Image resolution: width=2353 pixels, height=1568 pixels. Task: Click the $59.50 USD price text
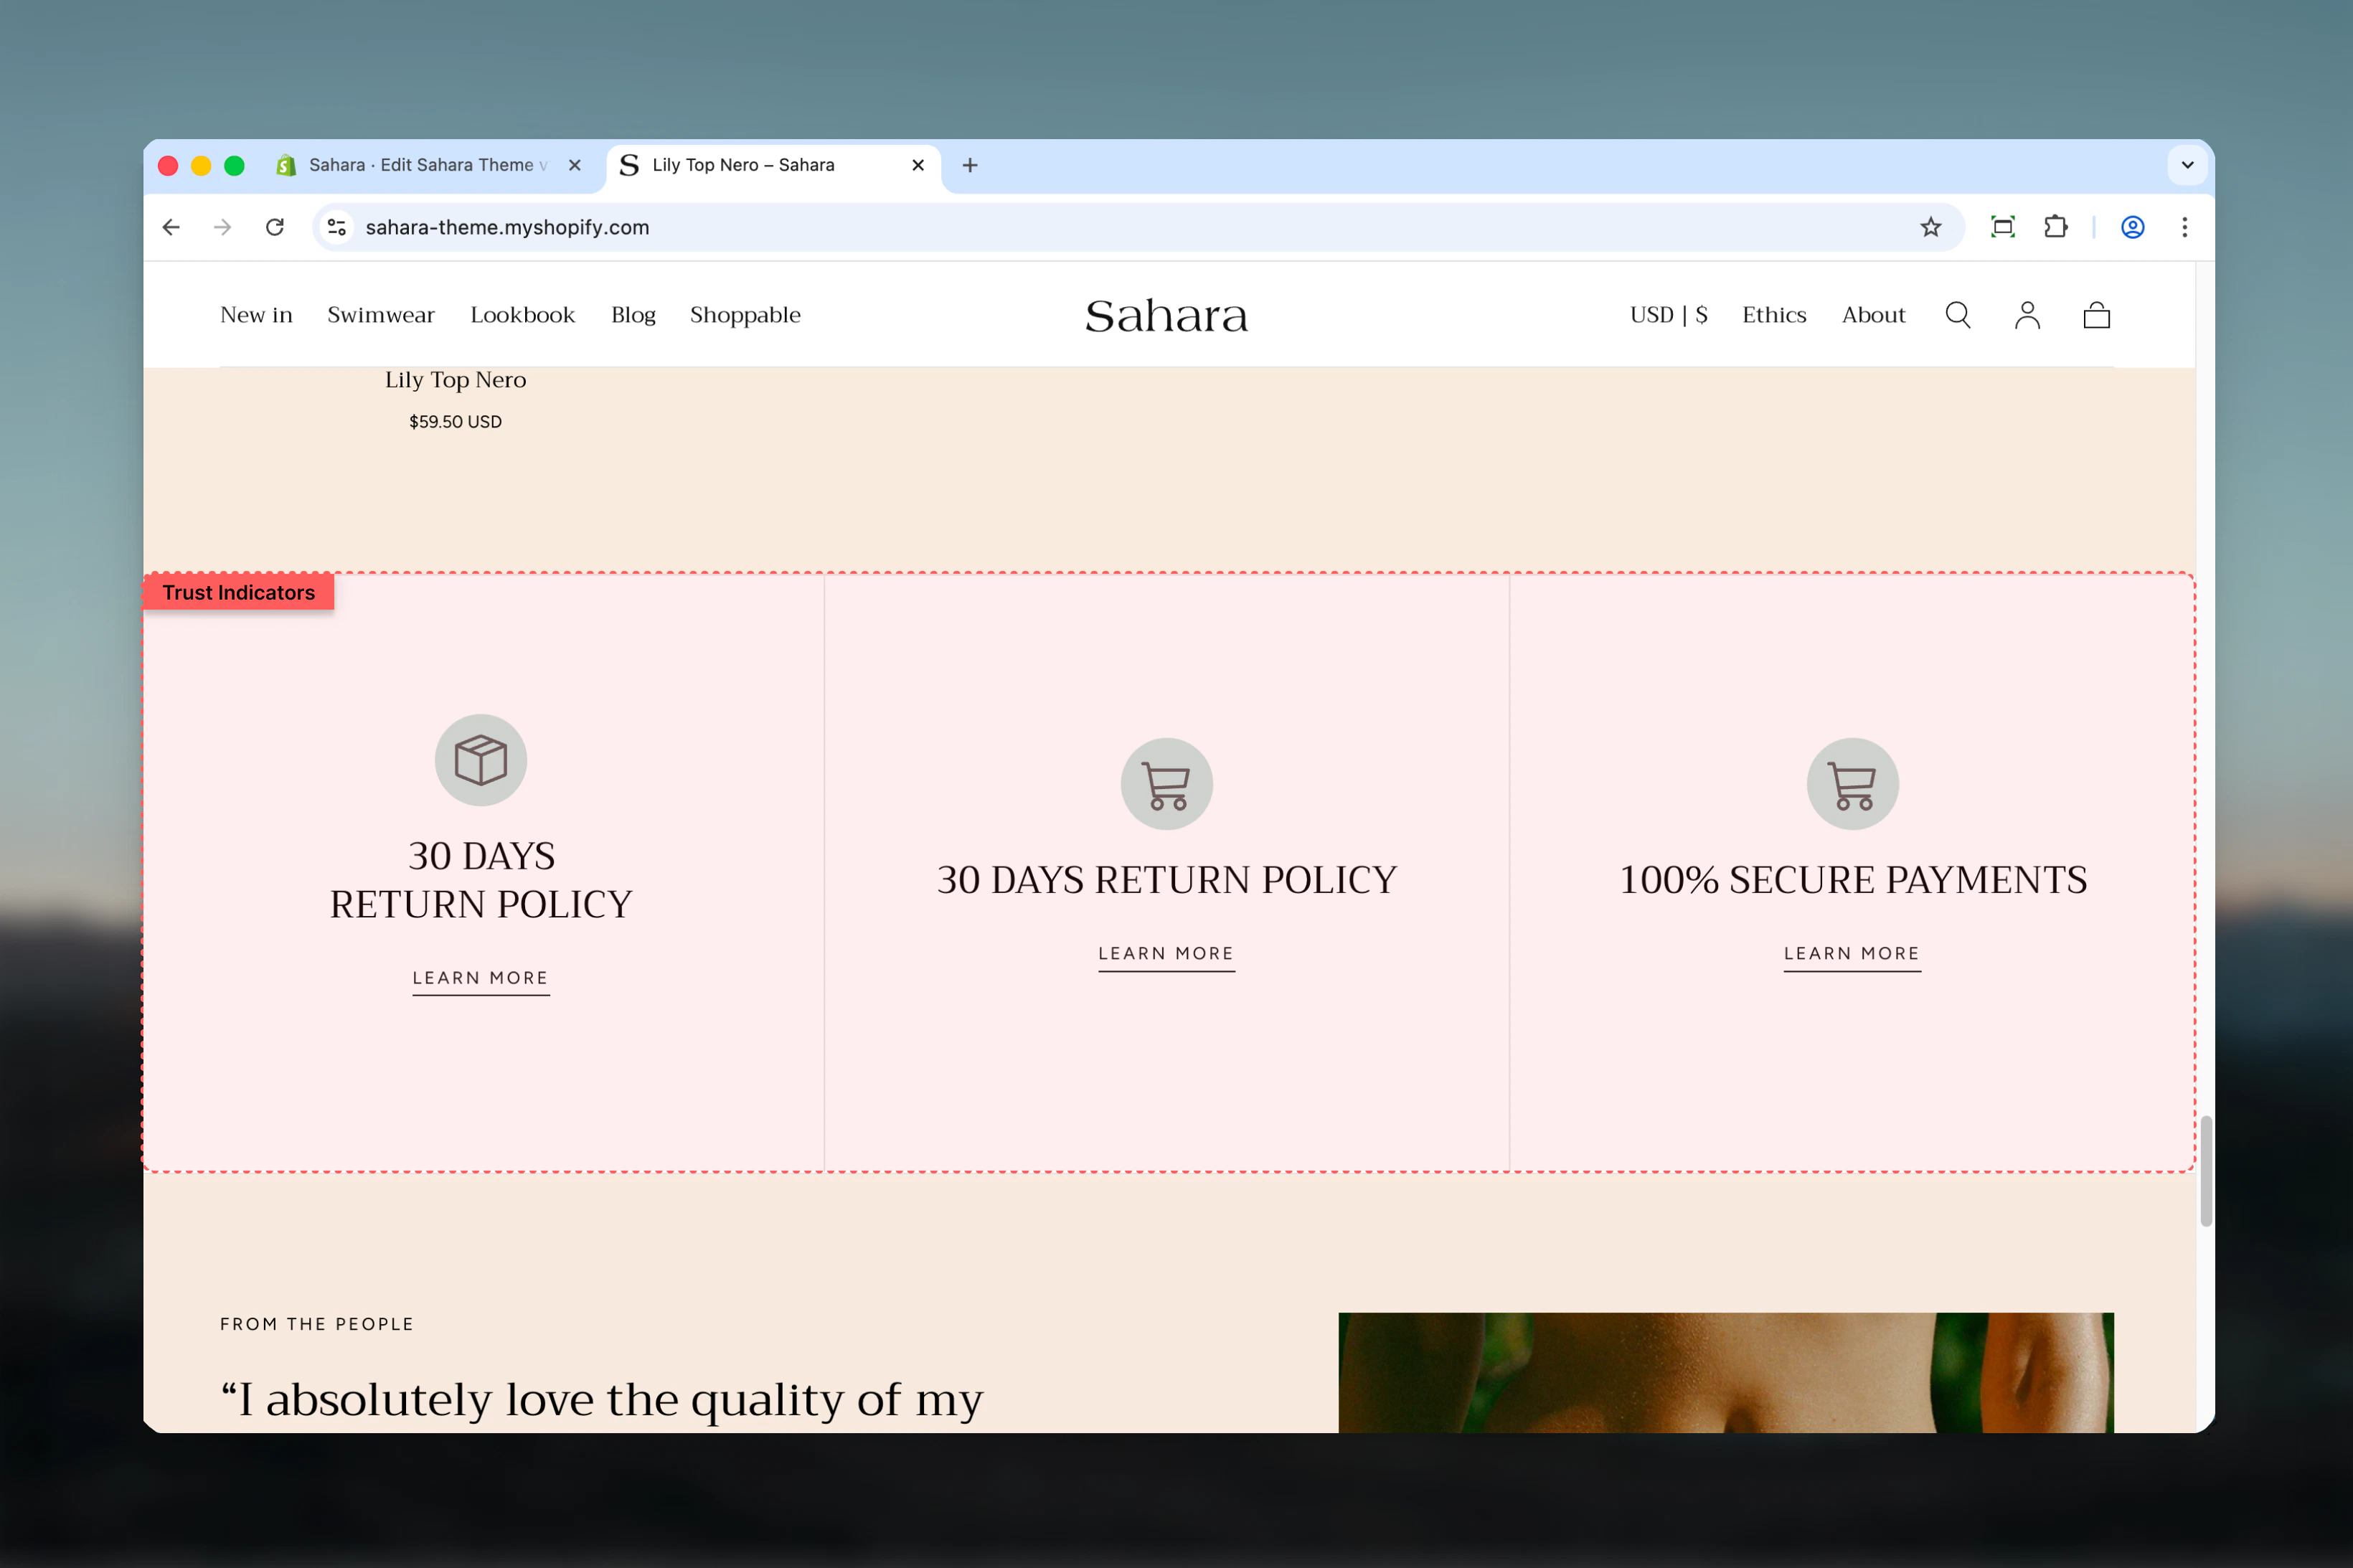(455, 422)
